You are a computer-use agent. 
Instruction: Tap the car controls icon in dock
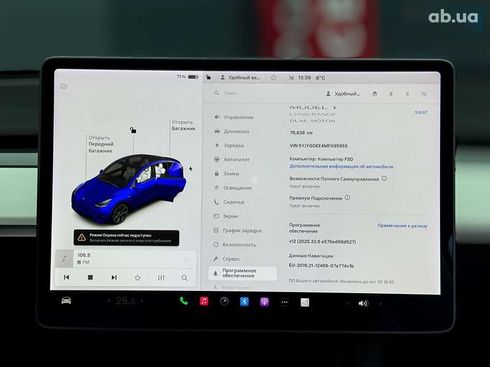click(x=66, y=301)
